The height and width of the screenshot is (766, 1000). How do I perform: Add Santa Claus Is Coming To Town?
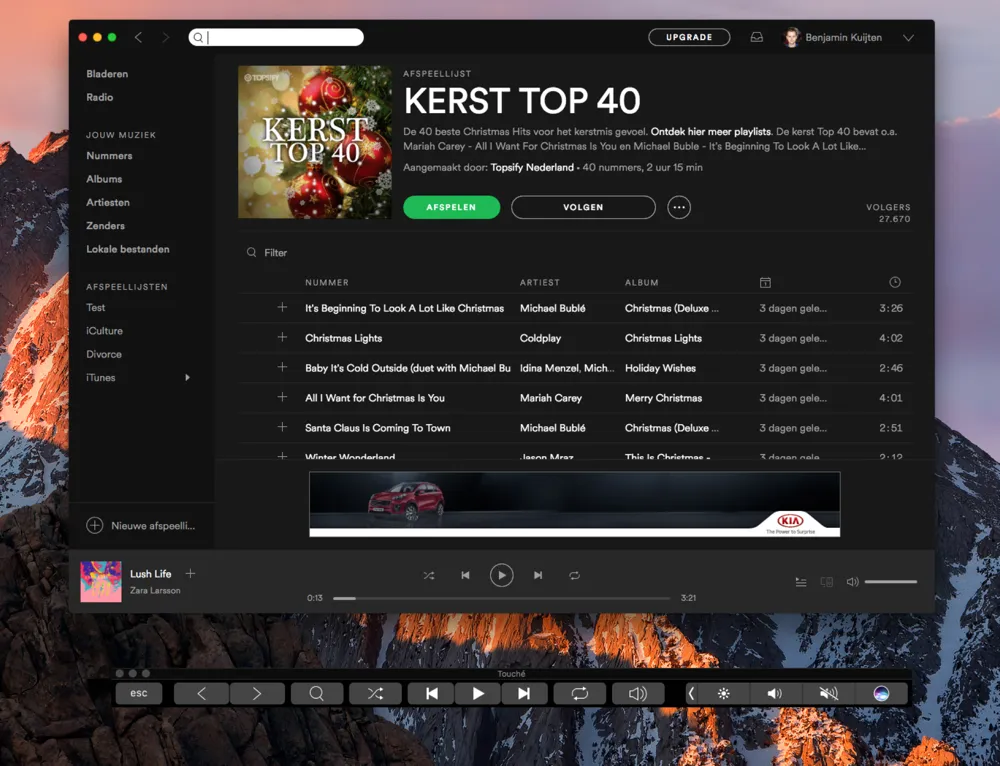(282, 427)
